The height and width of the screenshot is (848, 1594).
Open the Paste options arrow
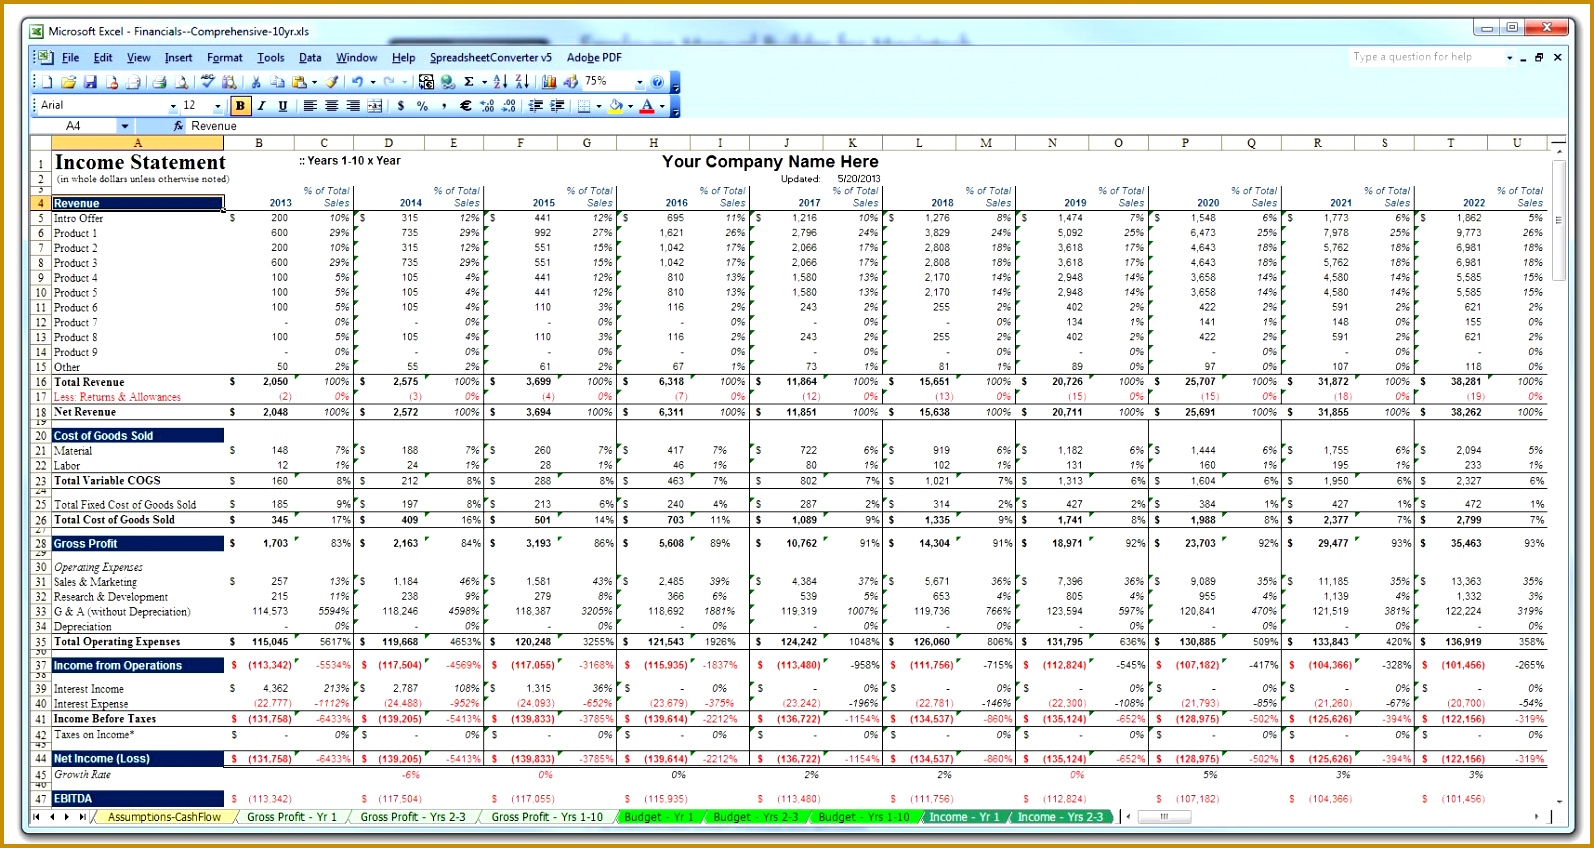(x=314, y=82)
